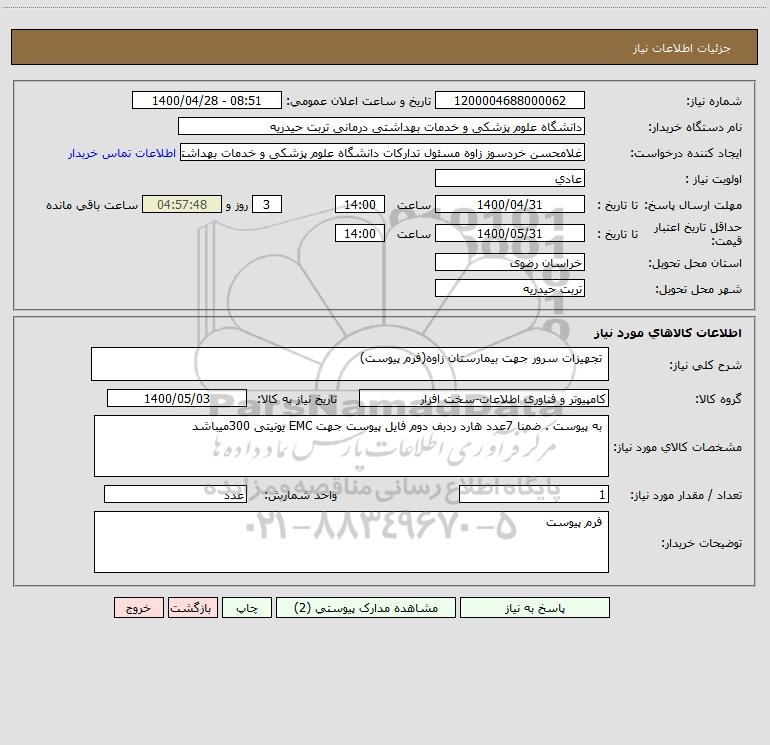The height and width of the screenshot is (745, 770).
Task: Click label 'ساعت باقی مانده'
Action: coord(92,205)
